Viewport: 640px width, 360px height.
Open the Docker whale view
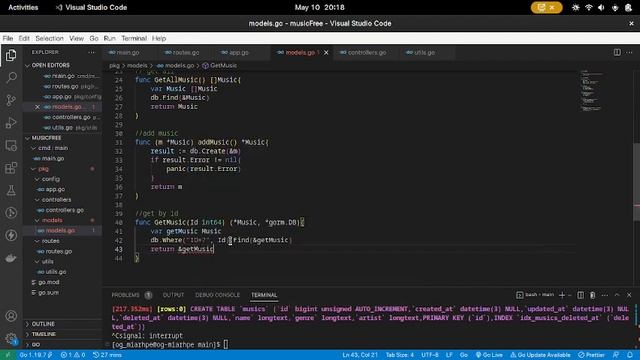tap(11, 258)
